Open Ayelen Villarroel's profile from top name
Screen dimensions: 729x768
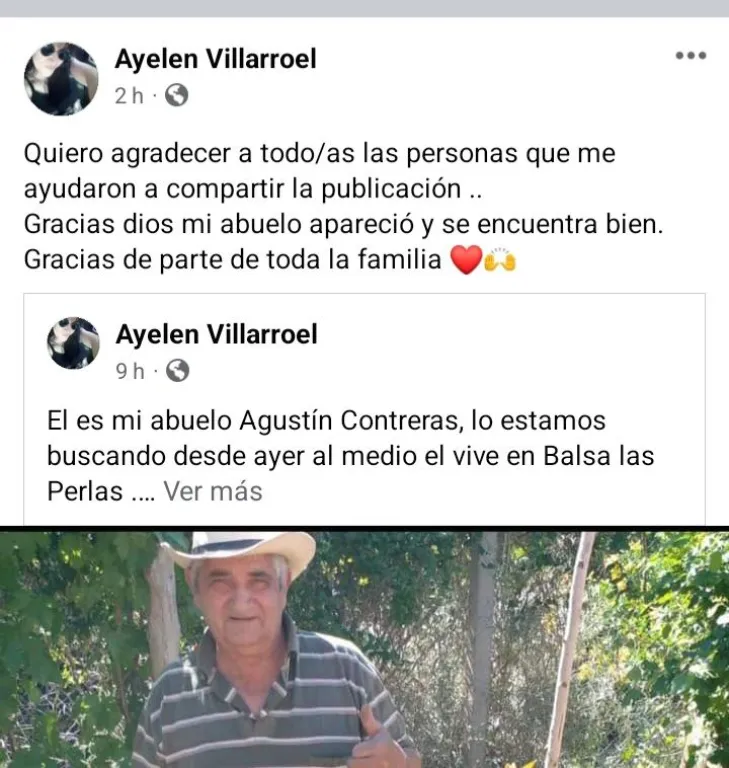point(216,59)
